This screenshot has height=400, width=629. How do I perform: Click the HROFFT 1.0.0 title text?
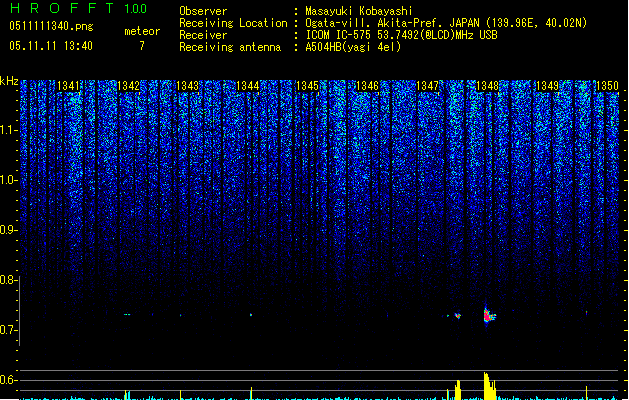click(x=78, y=8)
